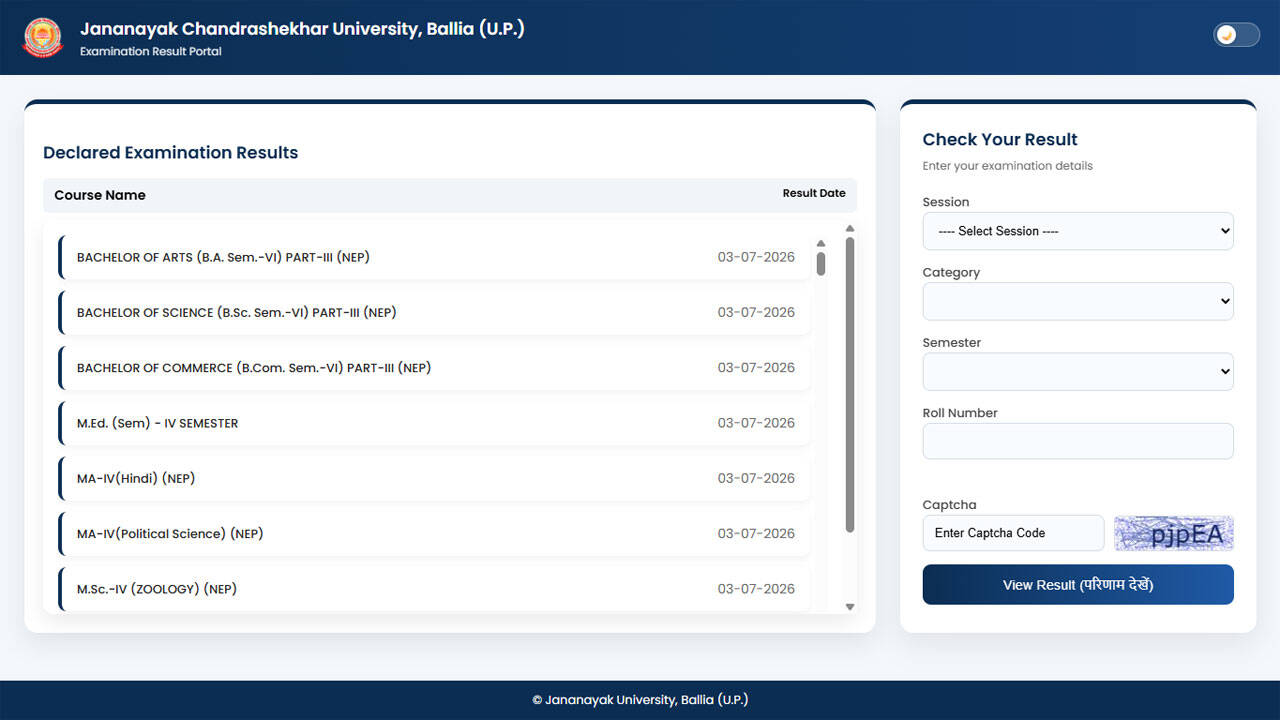Toggle the dark mode switch
Viewport: 1280px width, 720px height.
pos(1236,35)
